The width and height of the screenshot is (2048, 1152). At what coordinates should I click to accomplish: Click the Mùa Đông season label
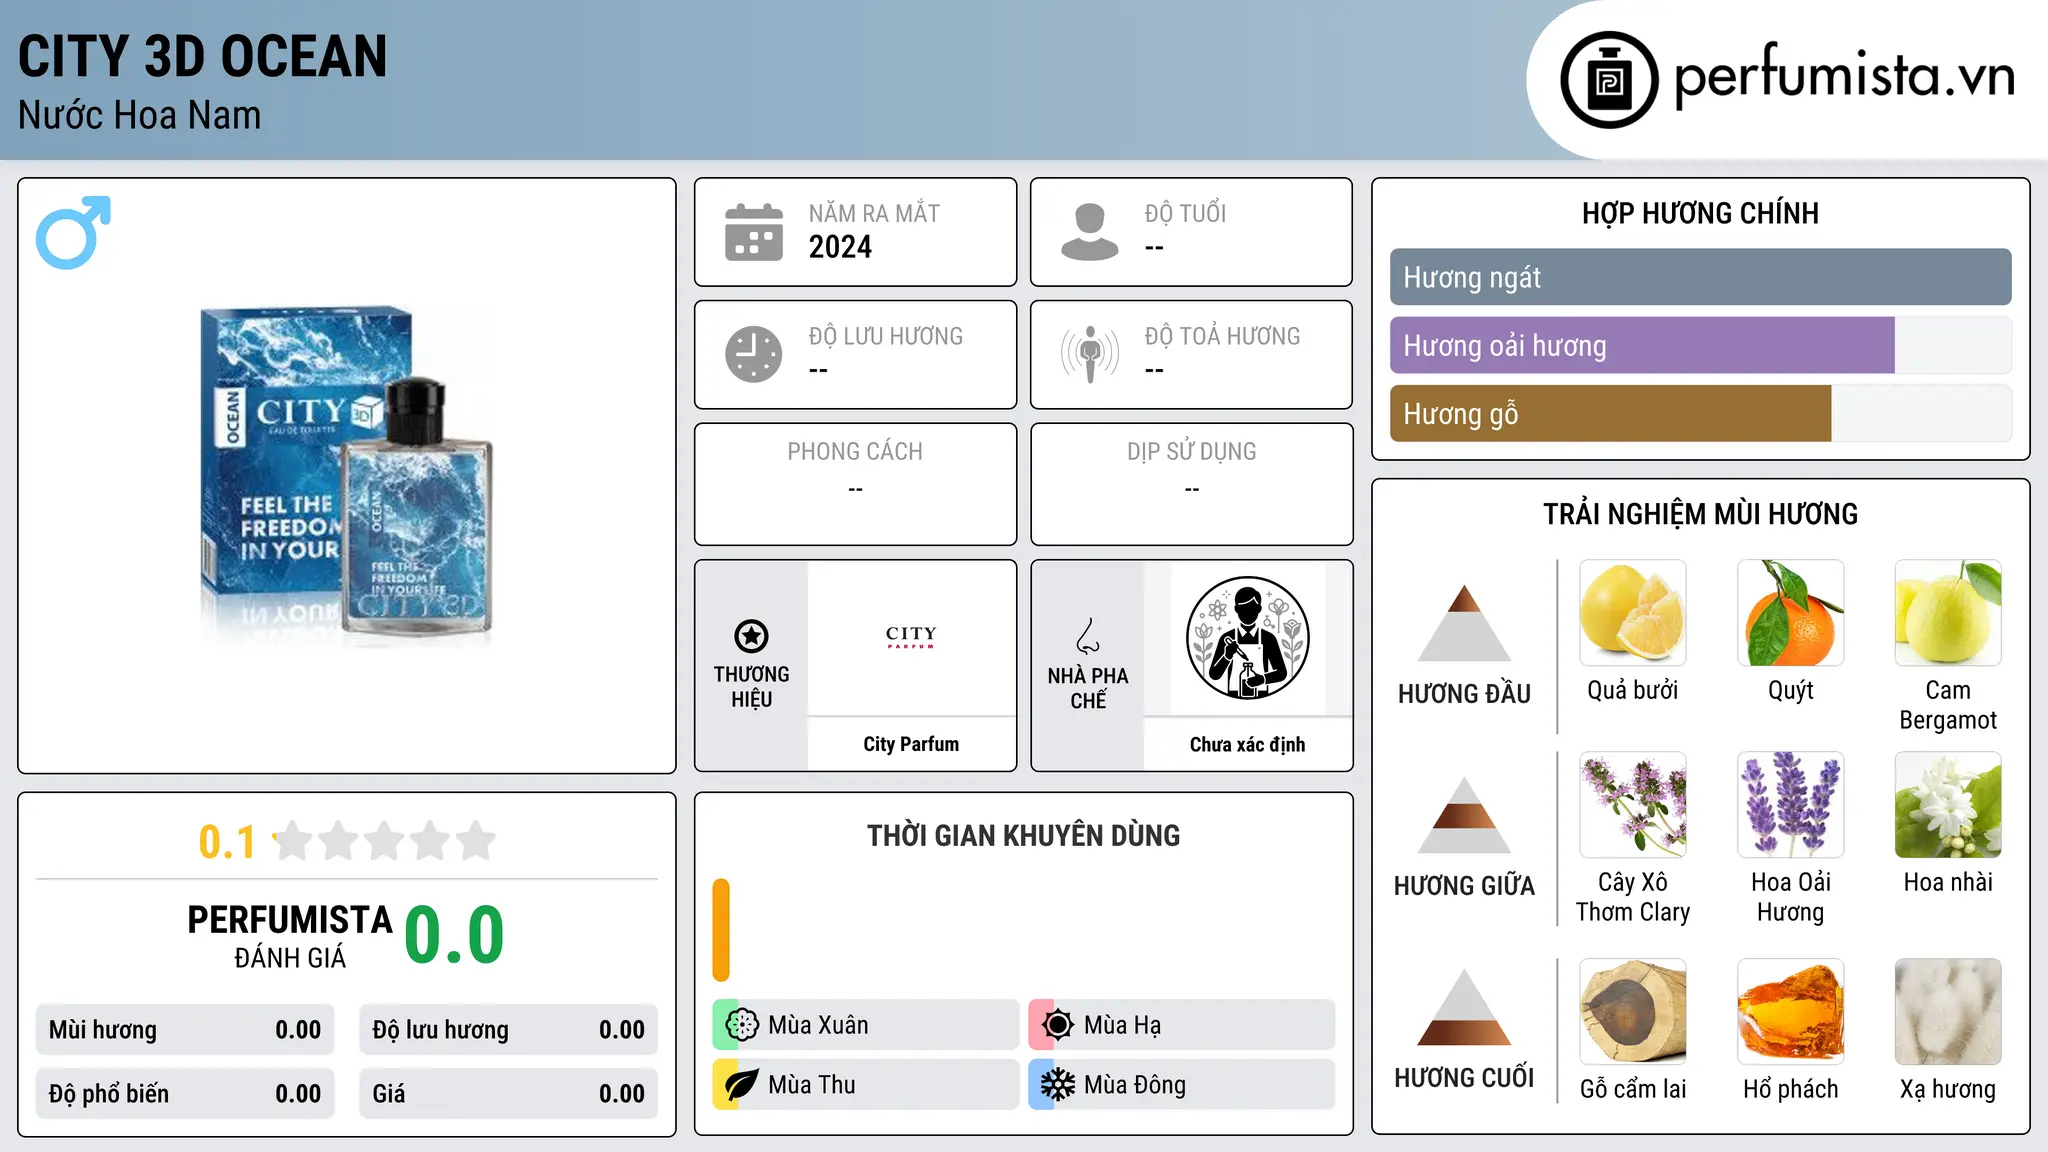pos(1135,1085)
